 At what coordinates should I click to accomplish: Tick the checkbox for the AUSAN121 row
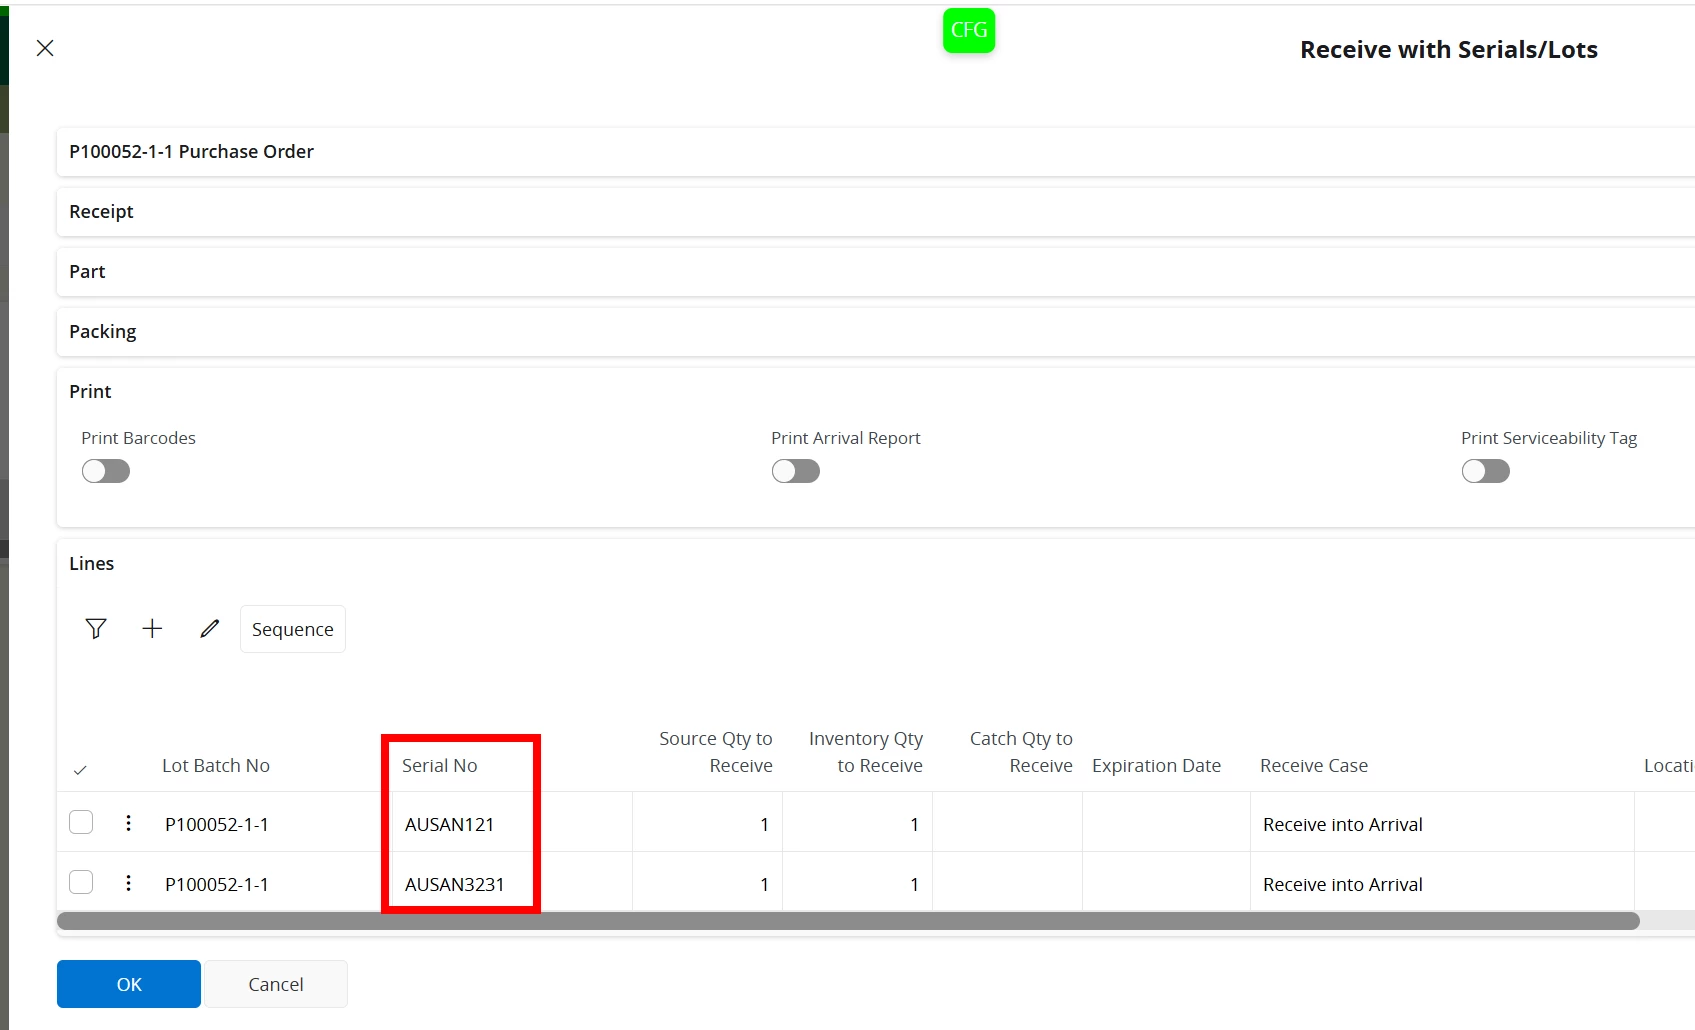pyautogui.click(x=81, y=822)
